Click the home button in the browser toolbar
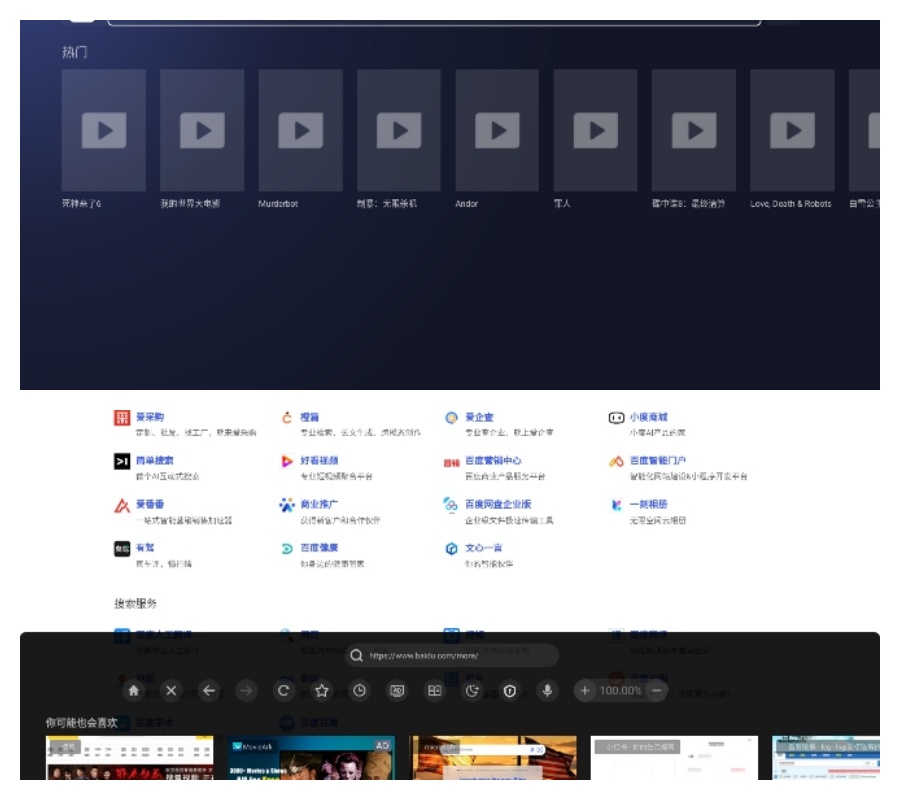900x800 pixels. click(134, 690)
